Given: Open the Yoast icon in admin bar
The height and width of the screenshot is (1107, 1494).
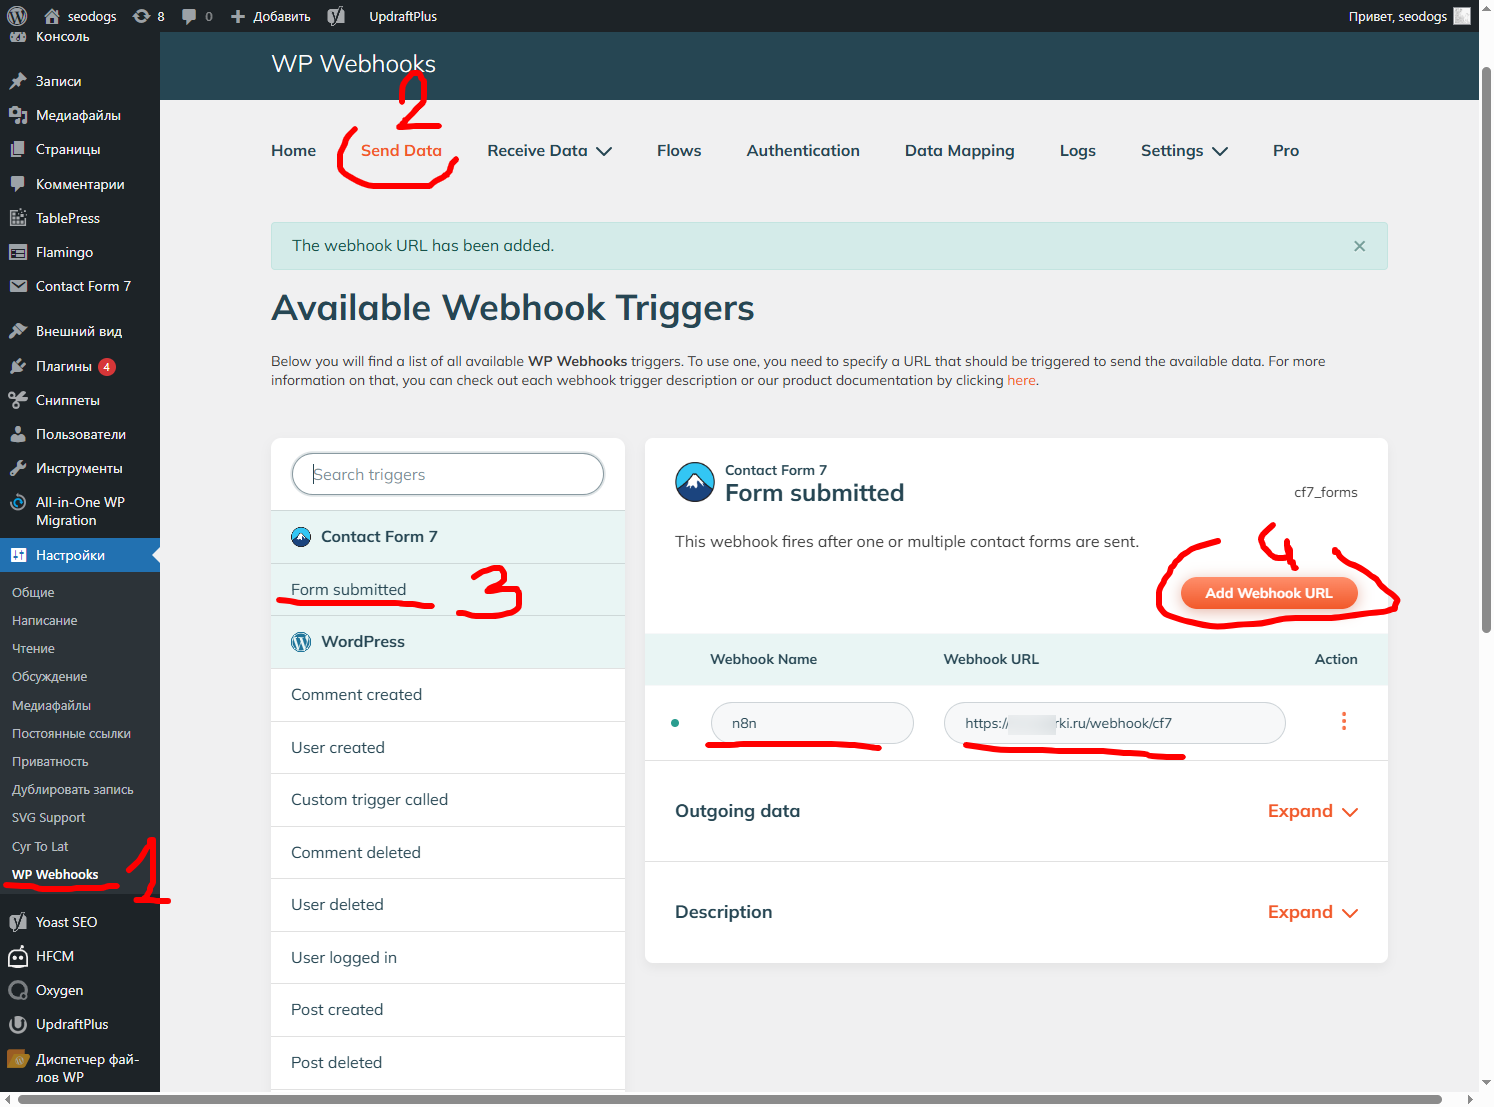Looking at the screenshot, I should click(336, 16).
